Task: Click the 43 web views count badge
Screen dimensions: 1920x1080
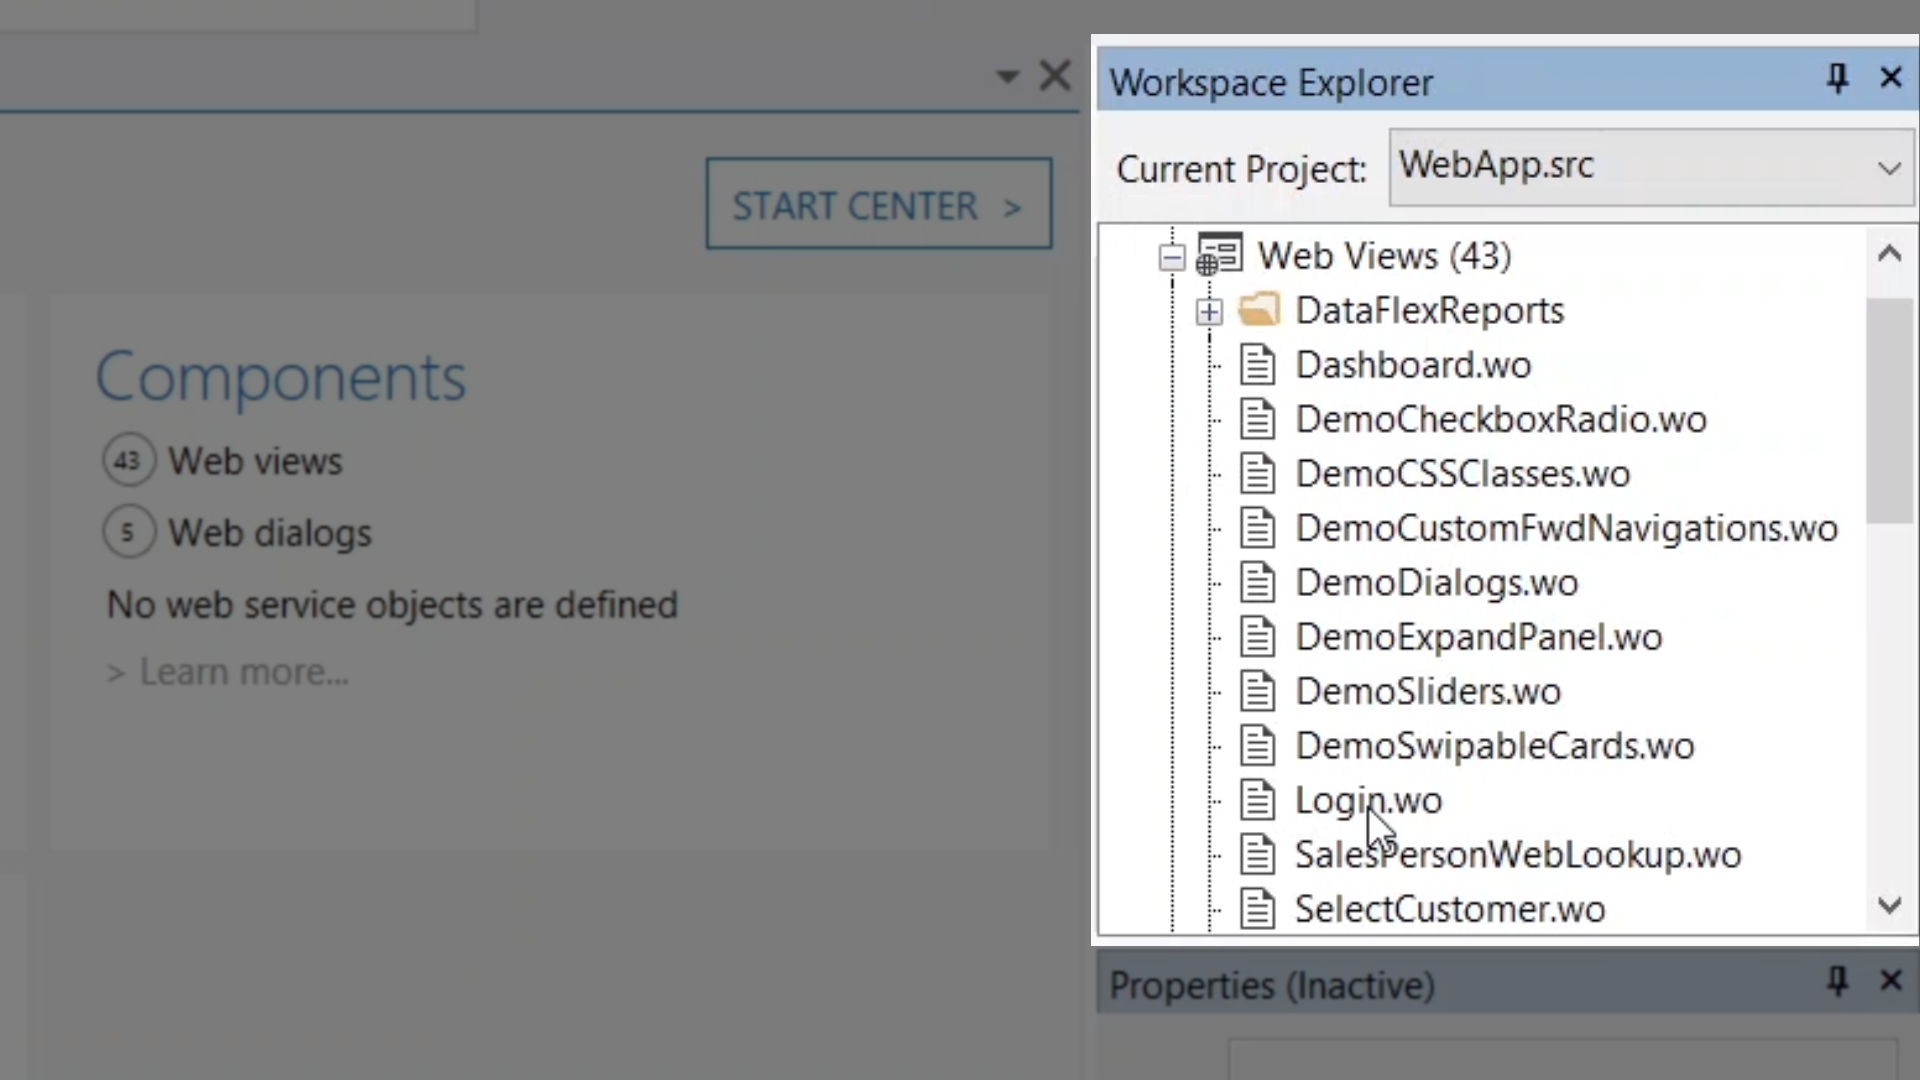Action: click(x=128, y=461)
